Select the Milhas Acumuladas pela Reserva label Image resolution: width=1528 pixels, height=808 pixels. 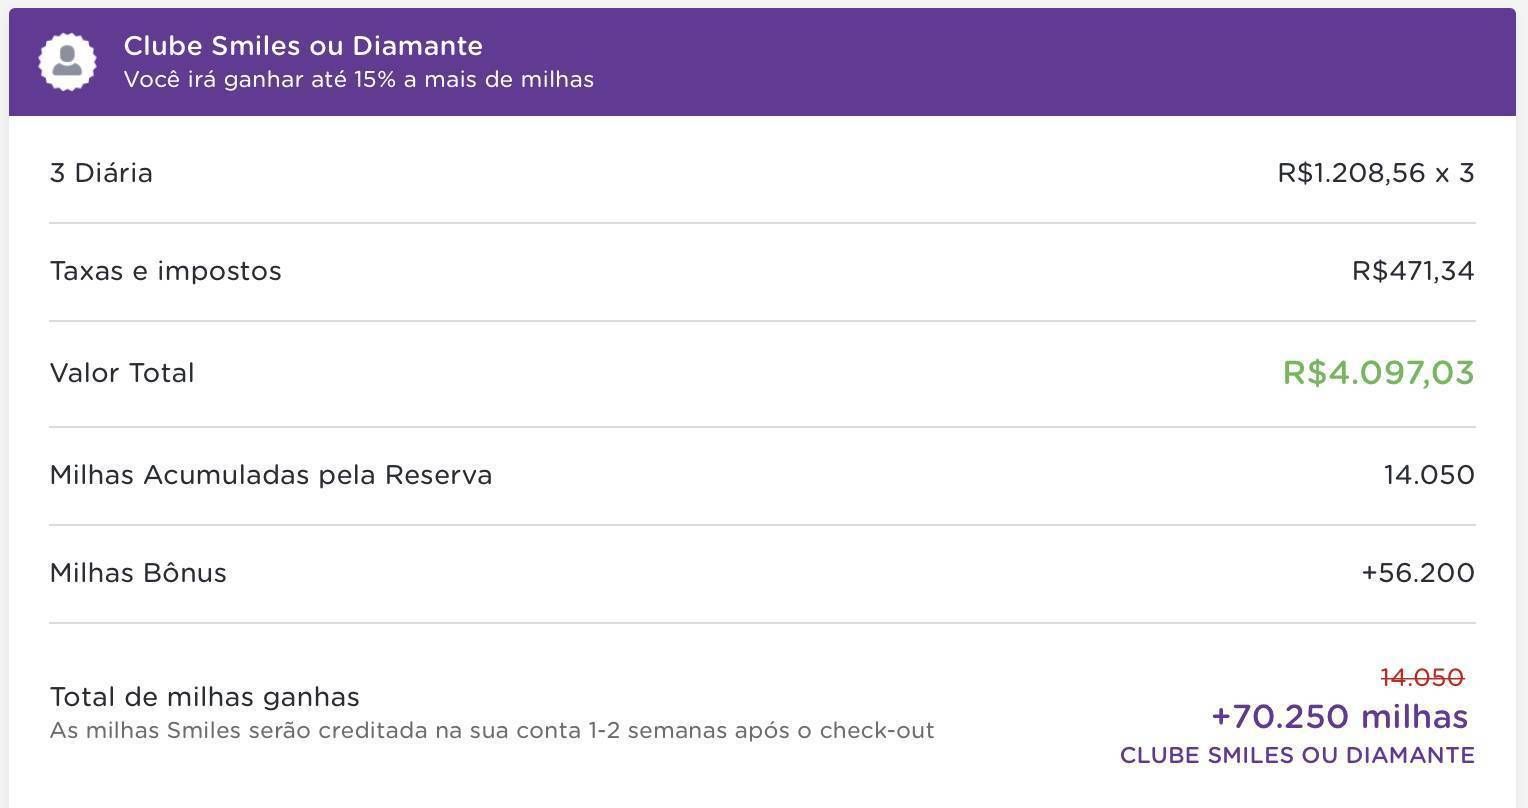click(x=271, y=475)
